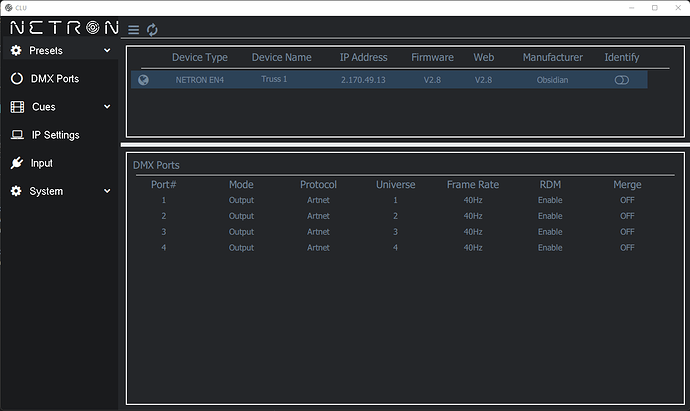Click the Web column header
This screenshot has width=690, height=411.
[x=484, y=58]
